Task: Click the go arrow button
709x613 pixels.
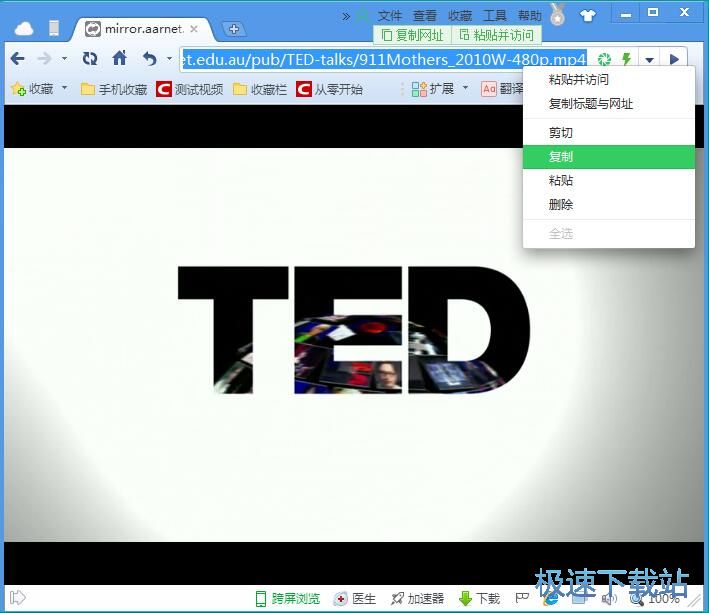Action: (x=674, y=59)
